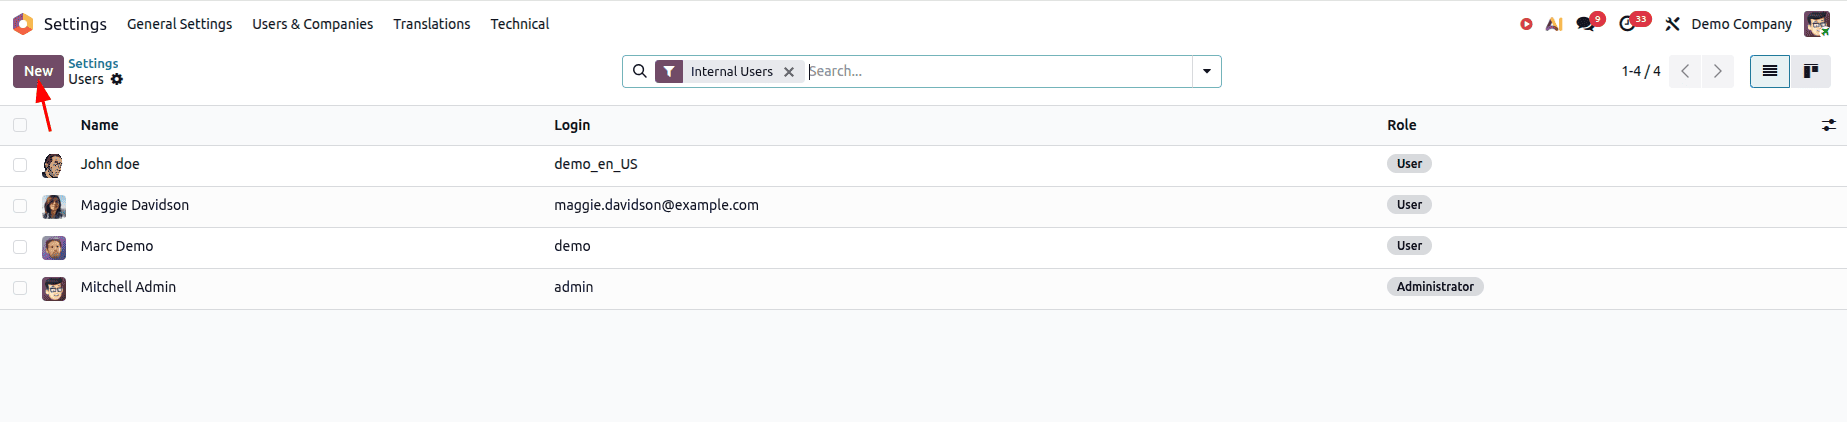Open the Odoo apps home logo

point(23,24)
